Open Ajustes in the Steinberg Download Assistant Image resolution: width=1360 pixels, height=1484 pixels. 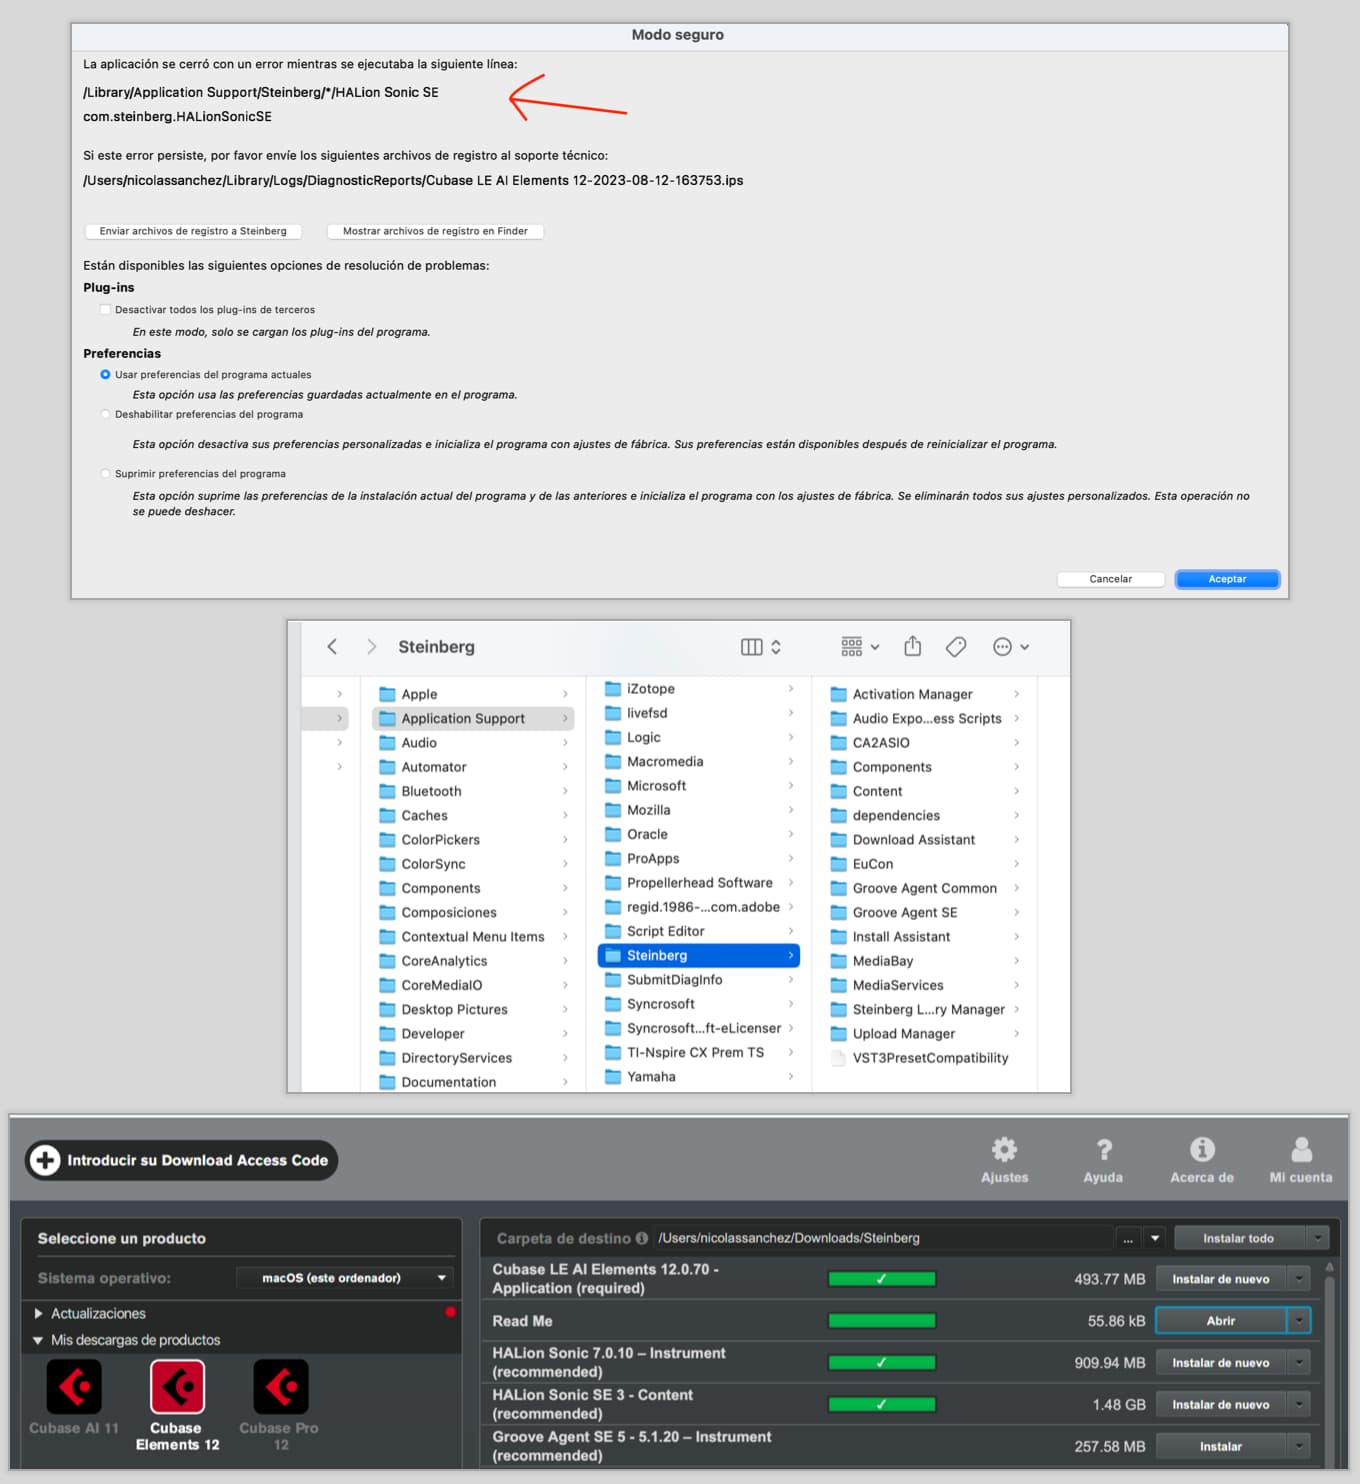pos(1004,1158)
